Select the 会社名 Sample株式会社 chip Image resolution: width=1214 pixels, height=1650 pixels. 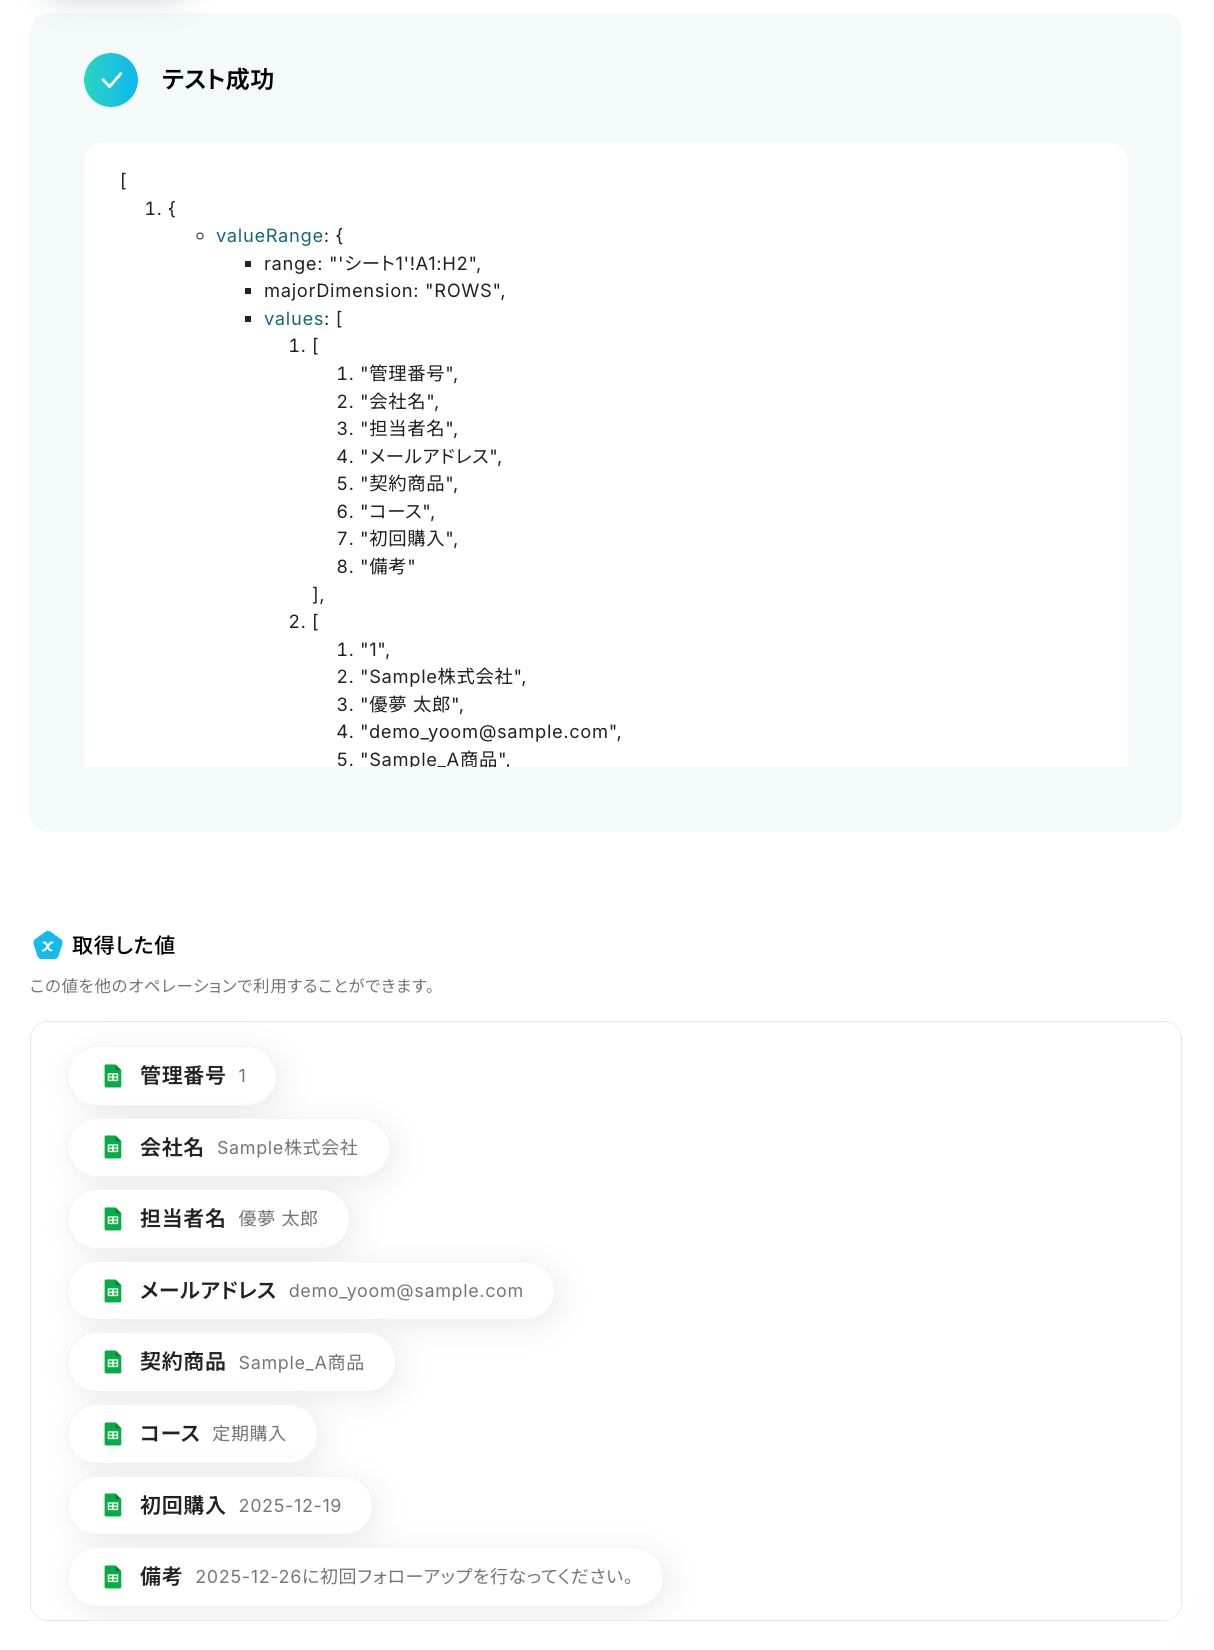click(228, 1148)
